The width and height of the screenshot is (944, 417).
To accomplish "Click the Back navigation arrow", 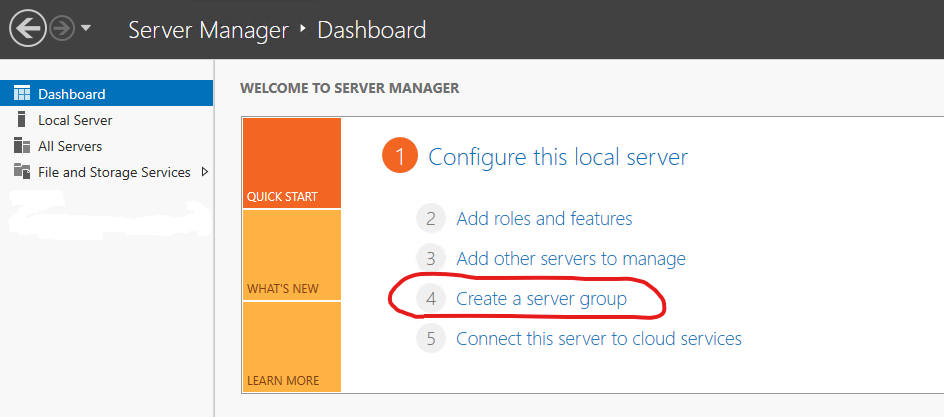I will click(x=28, y=28).
